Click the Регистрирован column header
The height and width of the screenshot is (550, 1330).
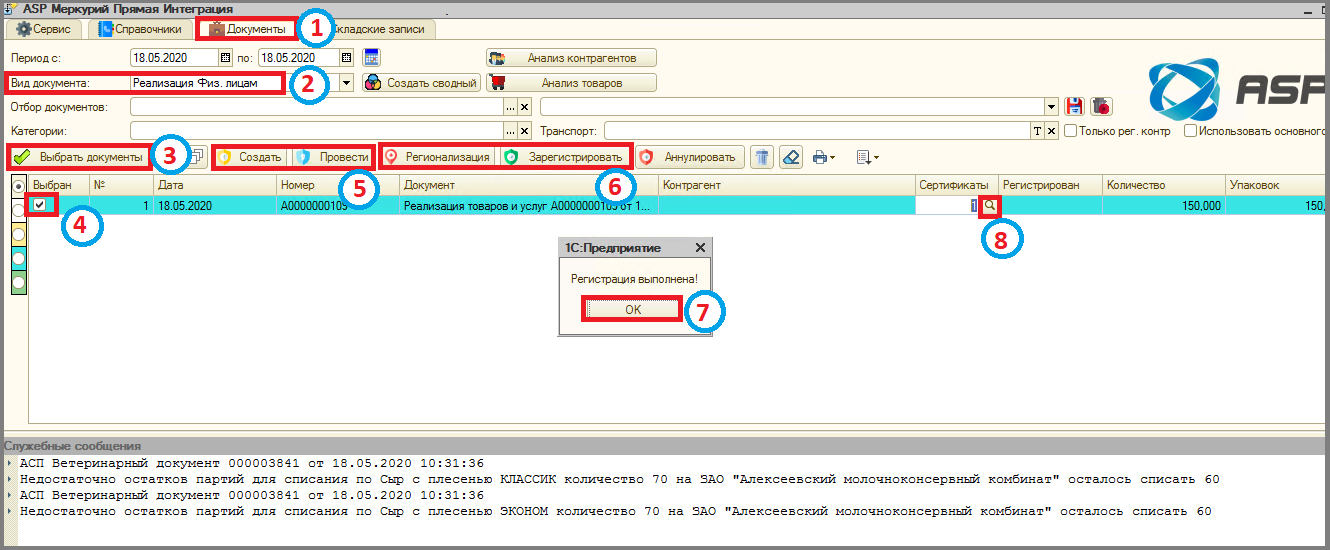pos(1050,186)
